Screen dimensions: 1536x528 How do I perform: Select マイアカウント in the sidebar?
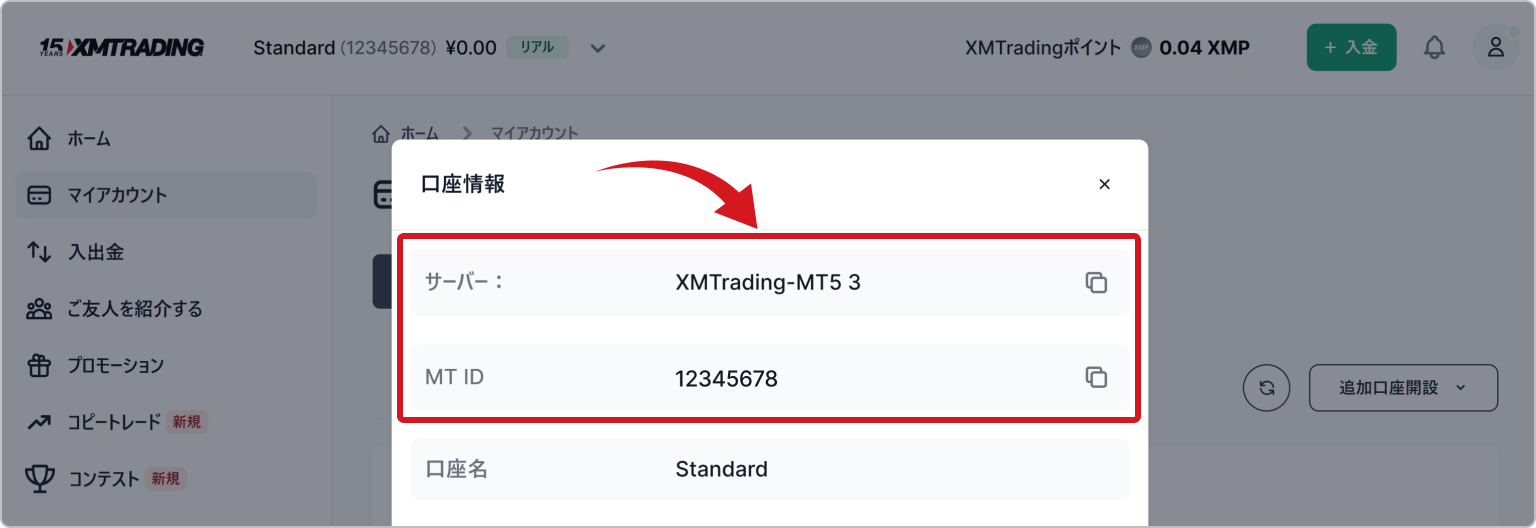coord(117,195)
